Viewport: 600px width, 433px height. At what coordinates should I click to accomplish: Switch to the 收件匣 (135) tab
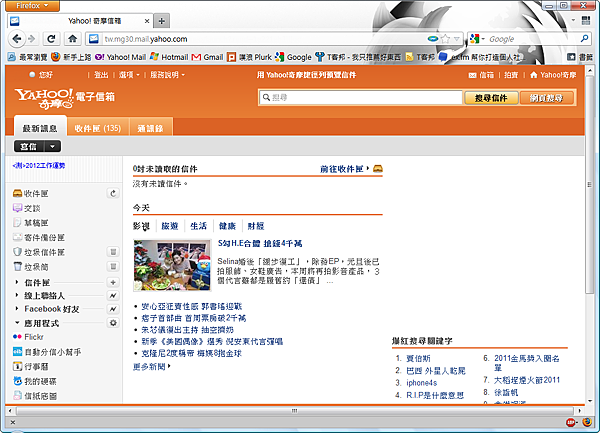point(98,128)
